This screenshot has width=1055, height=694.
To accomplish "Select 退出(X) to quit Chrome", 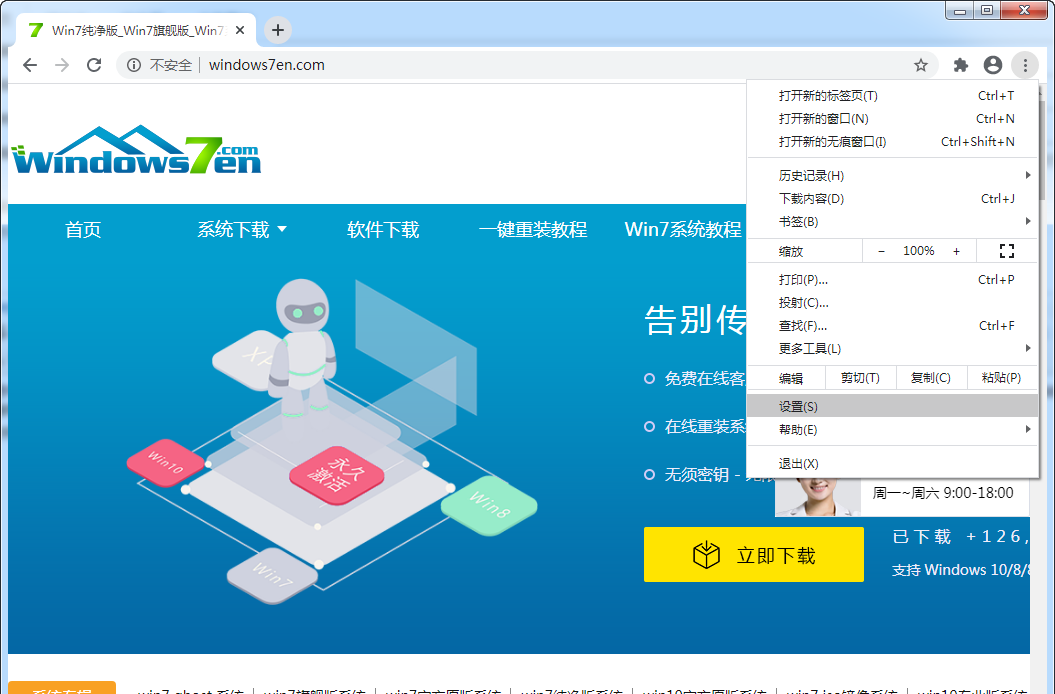I will coord(892,463).
